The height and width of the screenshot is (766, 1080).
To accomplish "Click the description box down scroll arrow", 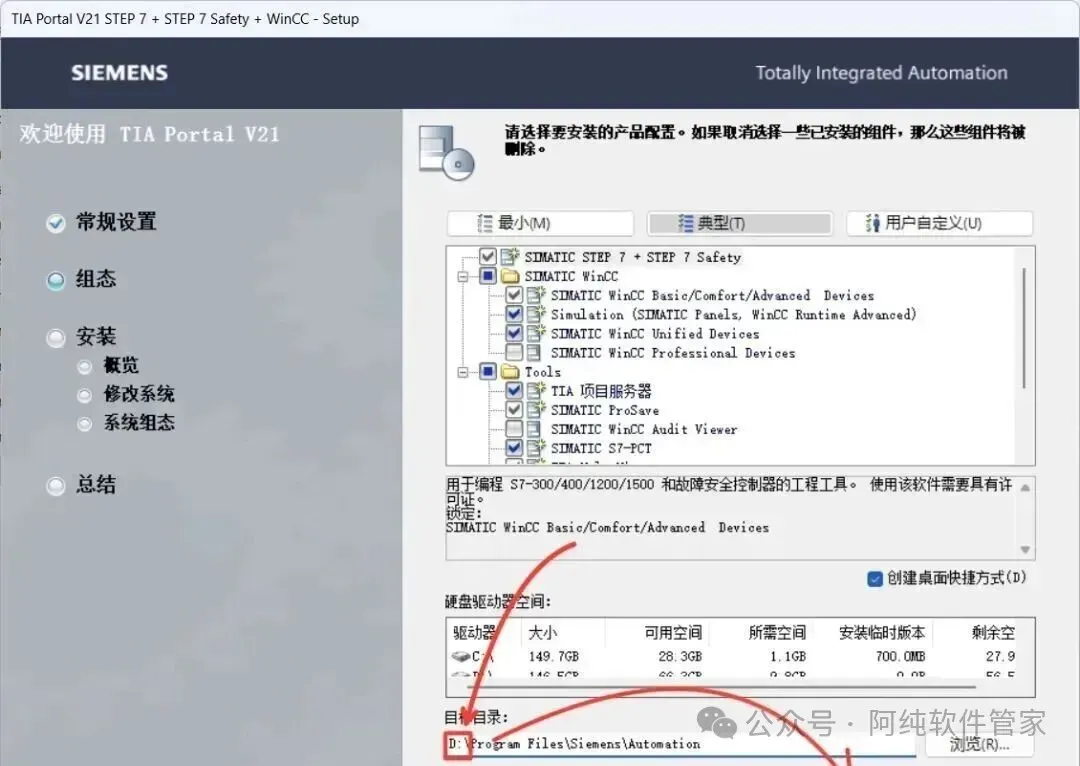I will (1026, 550).
